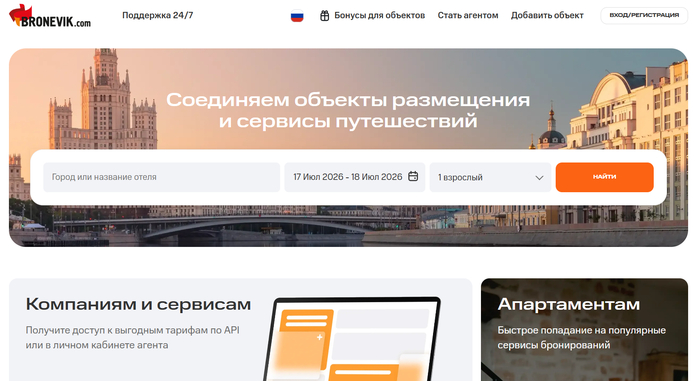
Task: Click the laptop illustration in companies card
Action: (x=352, y=339)
